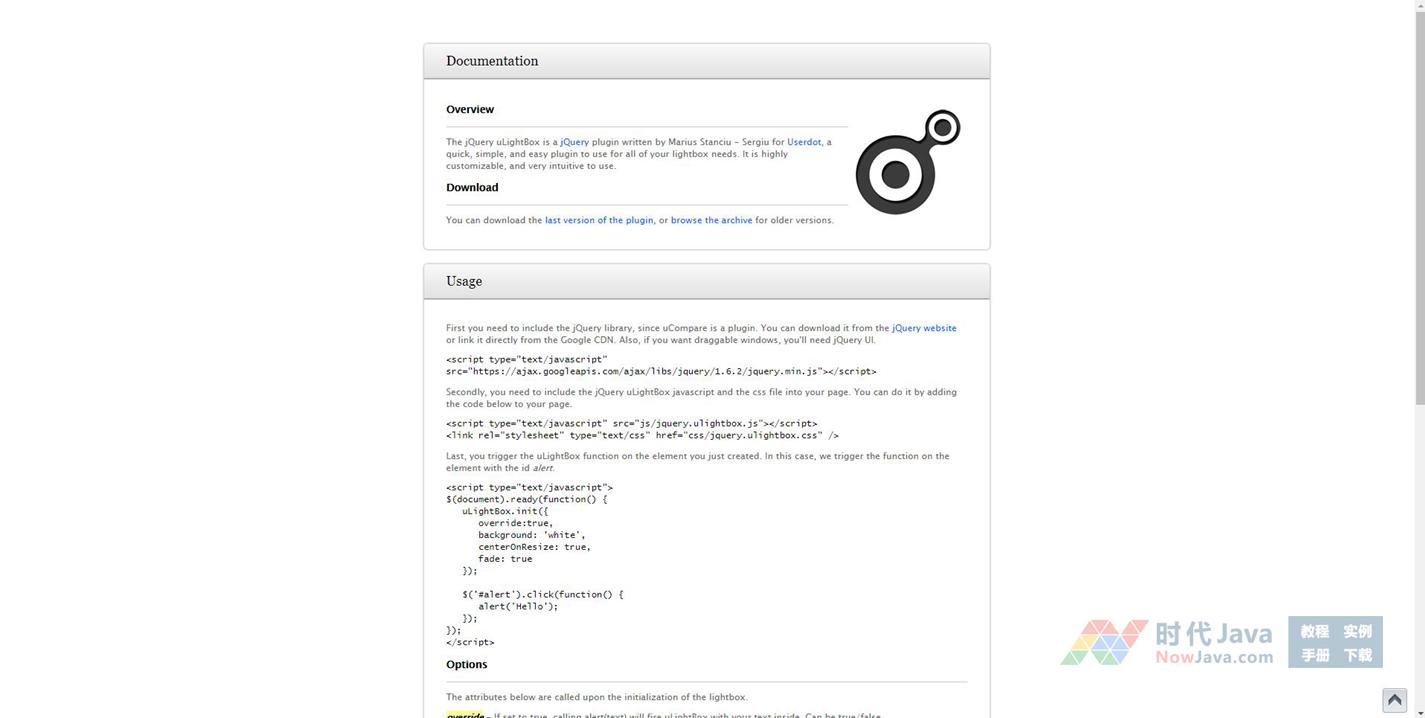Click the uLightBox circular logo image
This screenshot has width=1425, height=718.
click(x=907, y=162)
